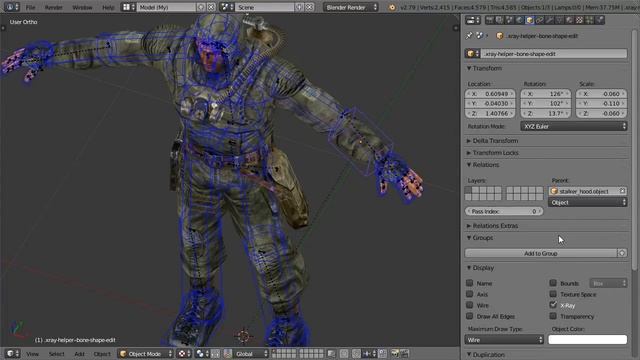Enable the Draw All Edges checkbox

469,316
